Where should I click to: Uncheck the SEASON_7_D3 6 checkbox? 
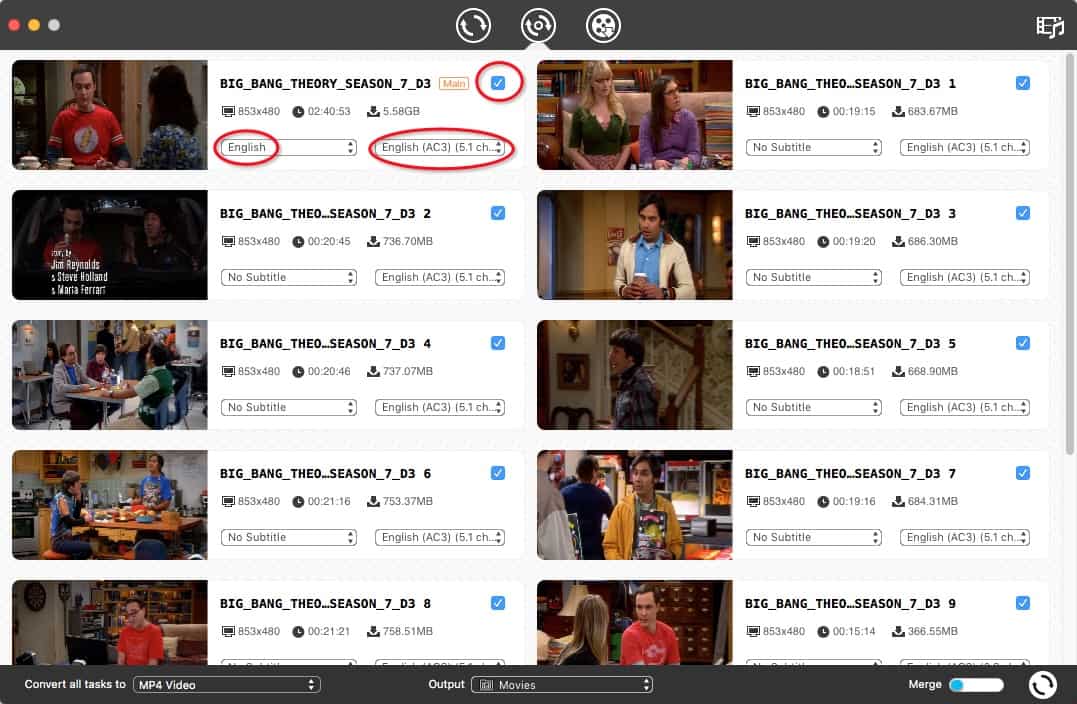pos(498,473)
